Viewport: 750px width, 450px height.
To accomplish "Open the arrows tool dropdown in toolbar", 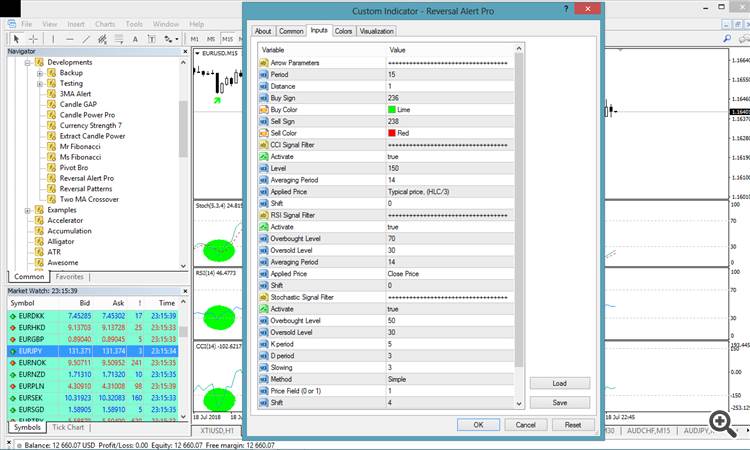I will tap(176, 39).
